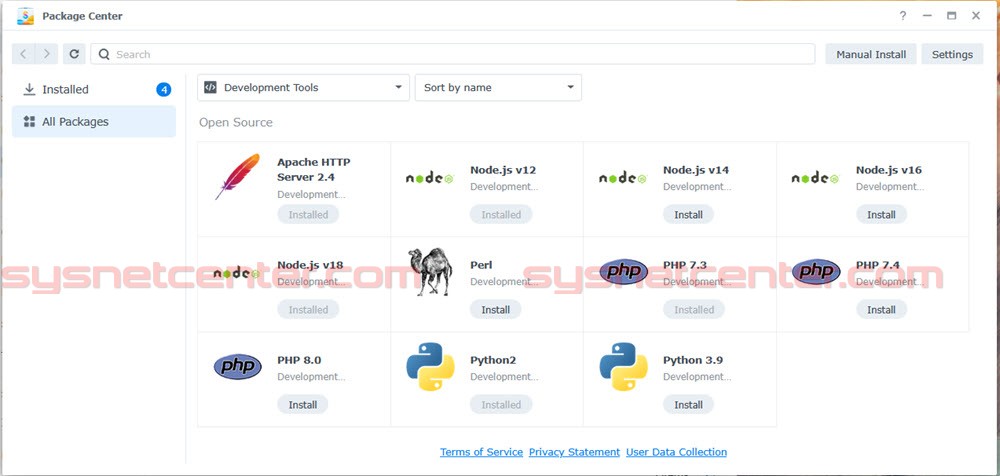The width and height of the screenshot is (1000, 476).
Task: Click the Package Center app icon in title bar
Action: click(x=26, y=16)
